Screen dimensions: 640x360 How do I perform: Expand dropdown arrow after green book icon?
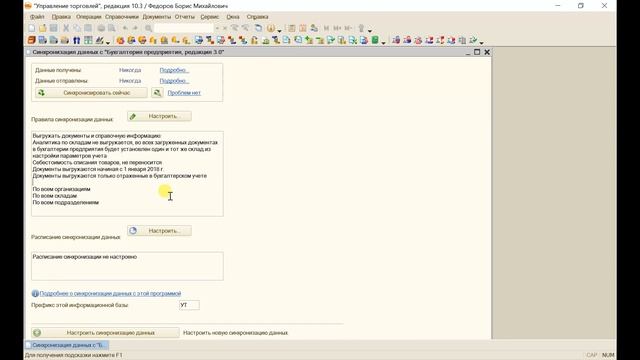tap(383, 42)
